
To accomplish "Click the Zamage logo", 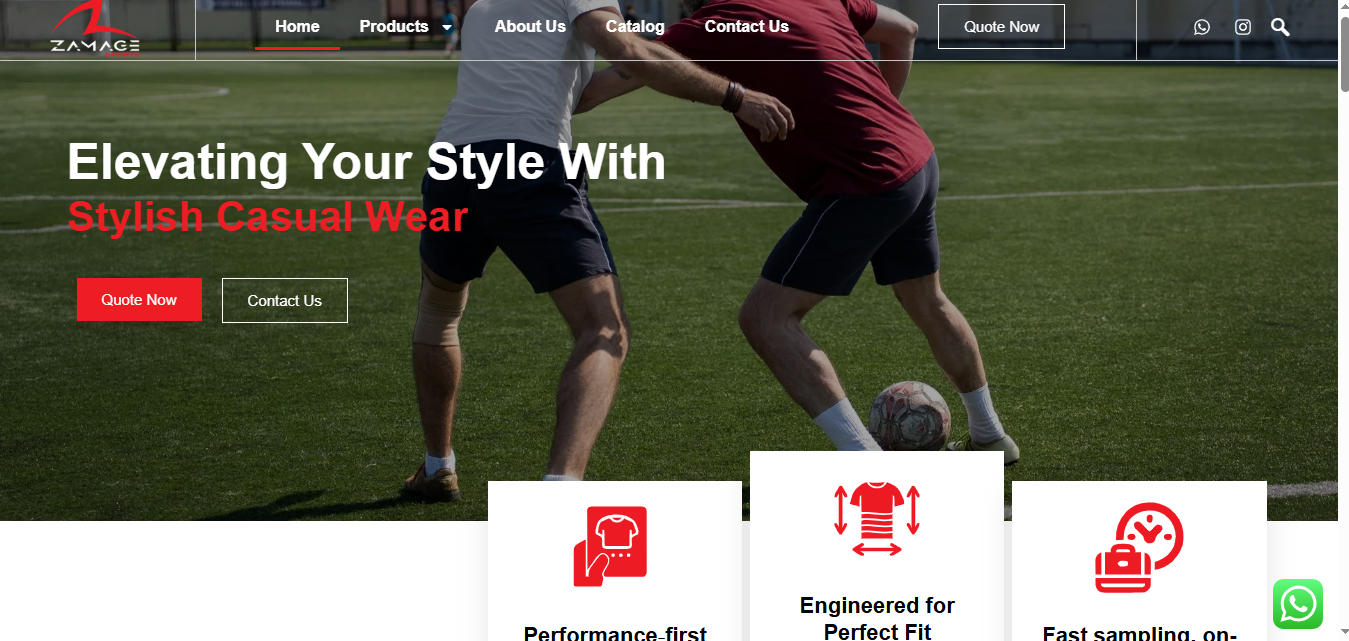I will click(95, 28).
